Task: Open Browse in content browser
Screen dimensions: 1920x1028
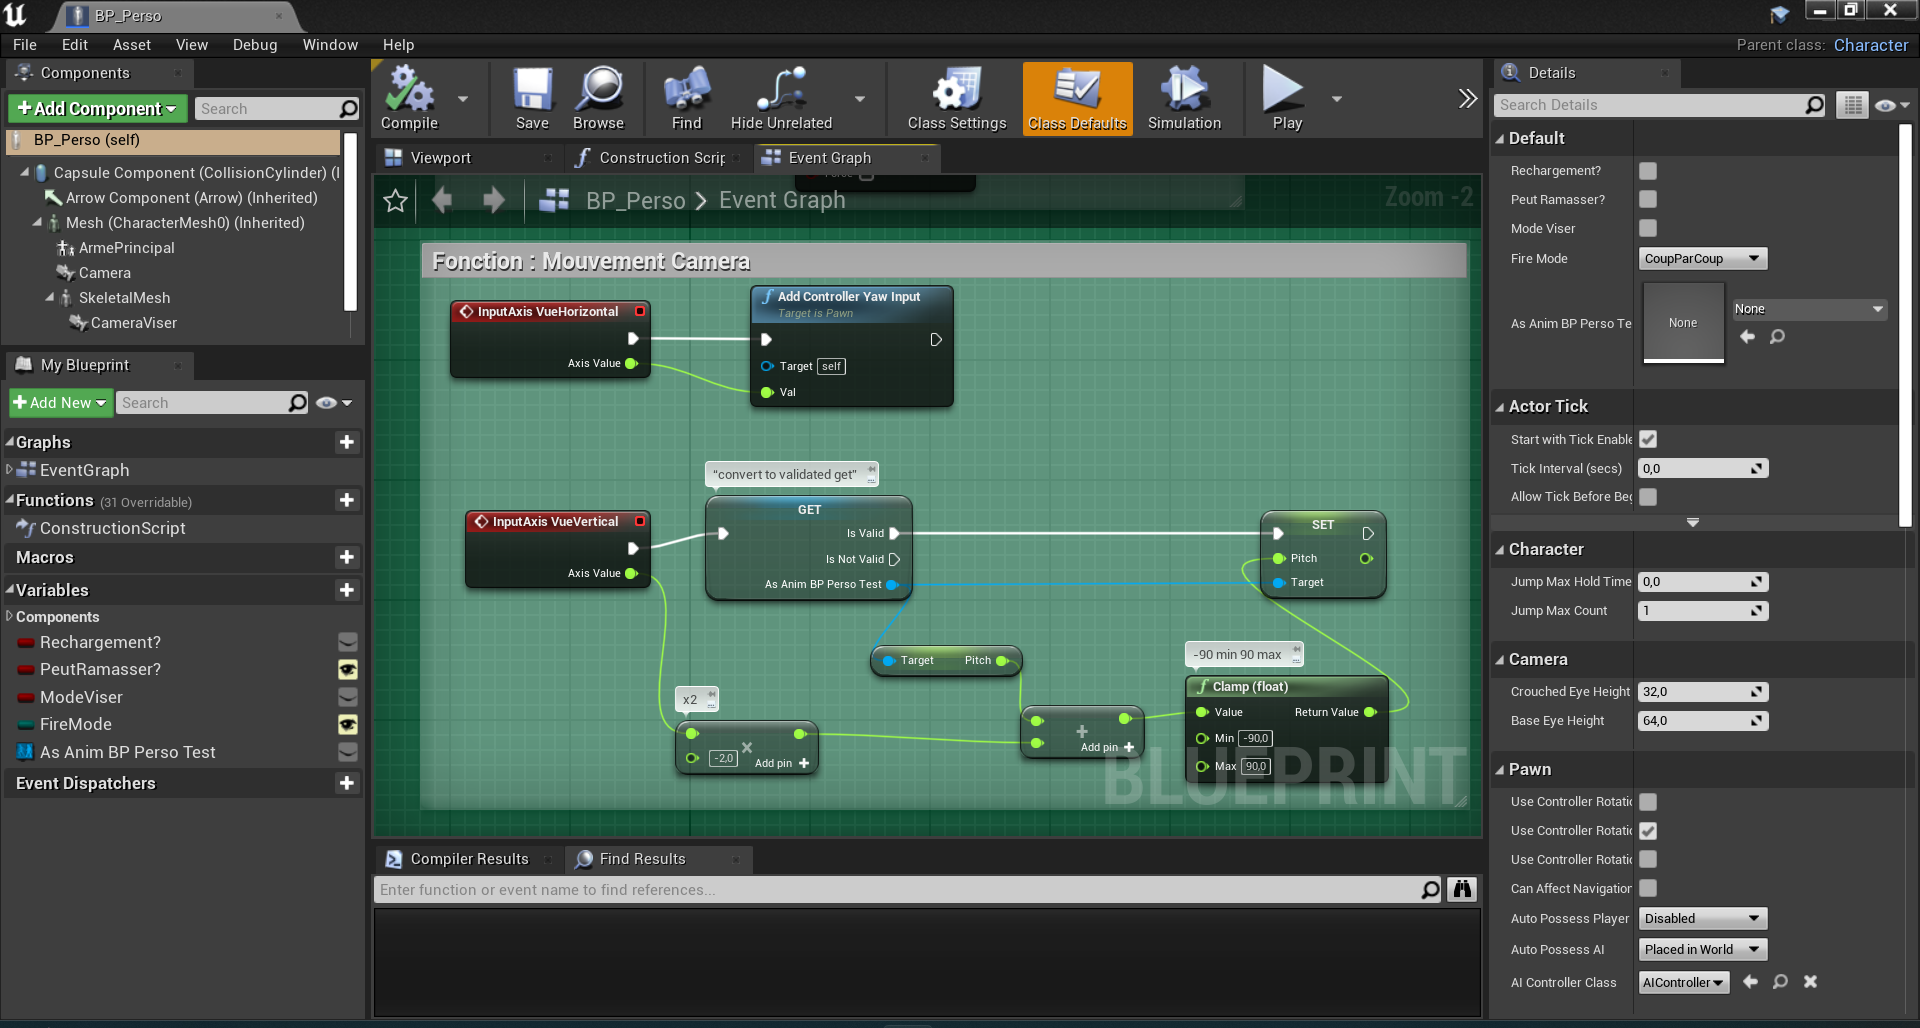Action: pyautogui.click(x=598, y=98)
